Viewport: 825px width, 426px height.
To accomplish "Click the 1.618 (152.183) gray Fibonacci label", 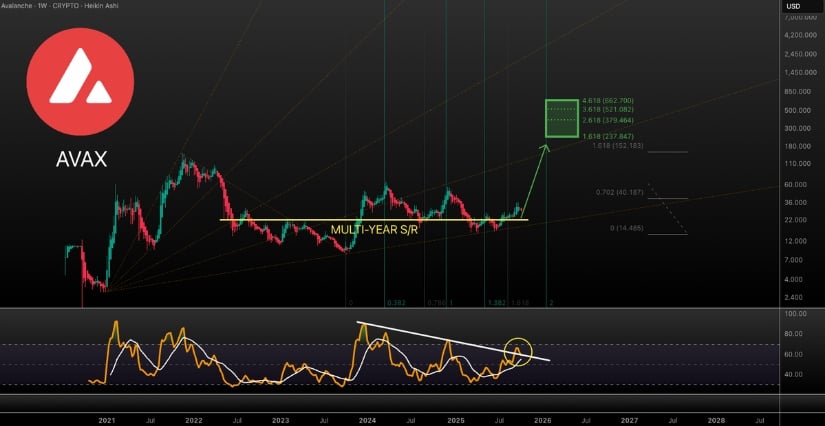I will point(615,146).
